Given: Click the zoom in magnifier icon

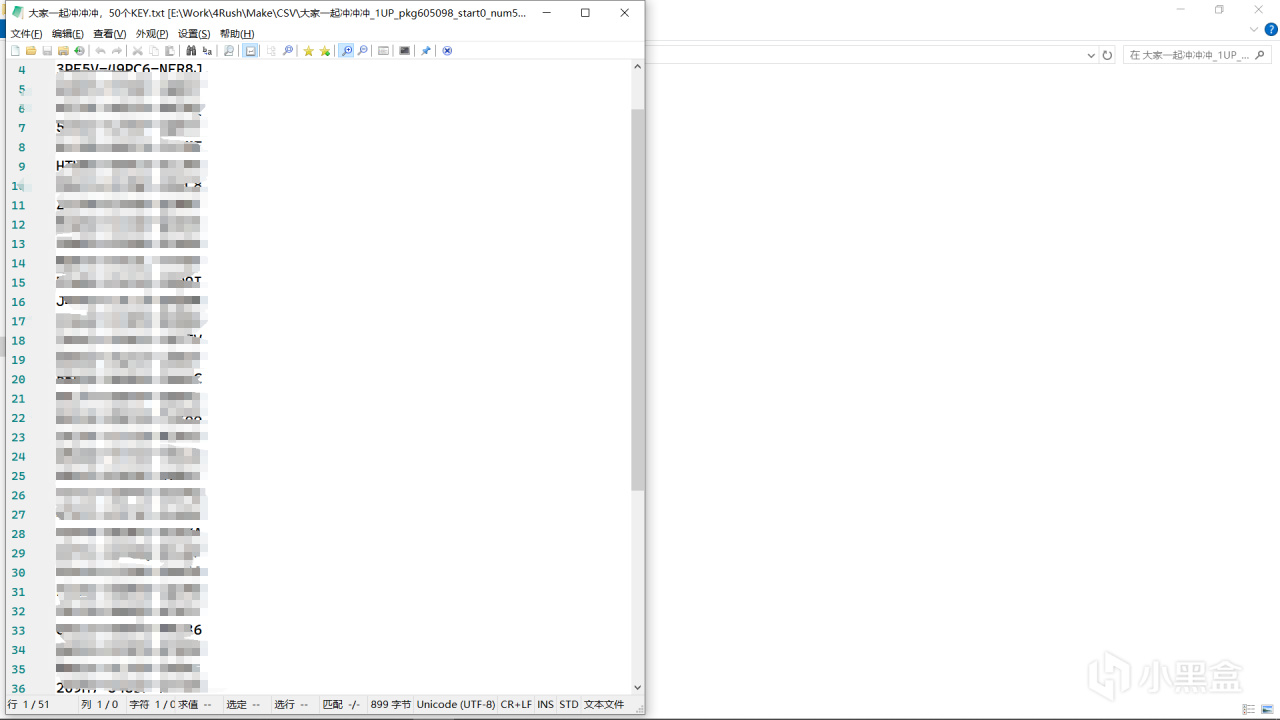Looking at the screenshot, I should tap(346, 51).
